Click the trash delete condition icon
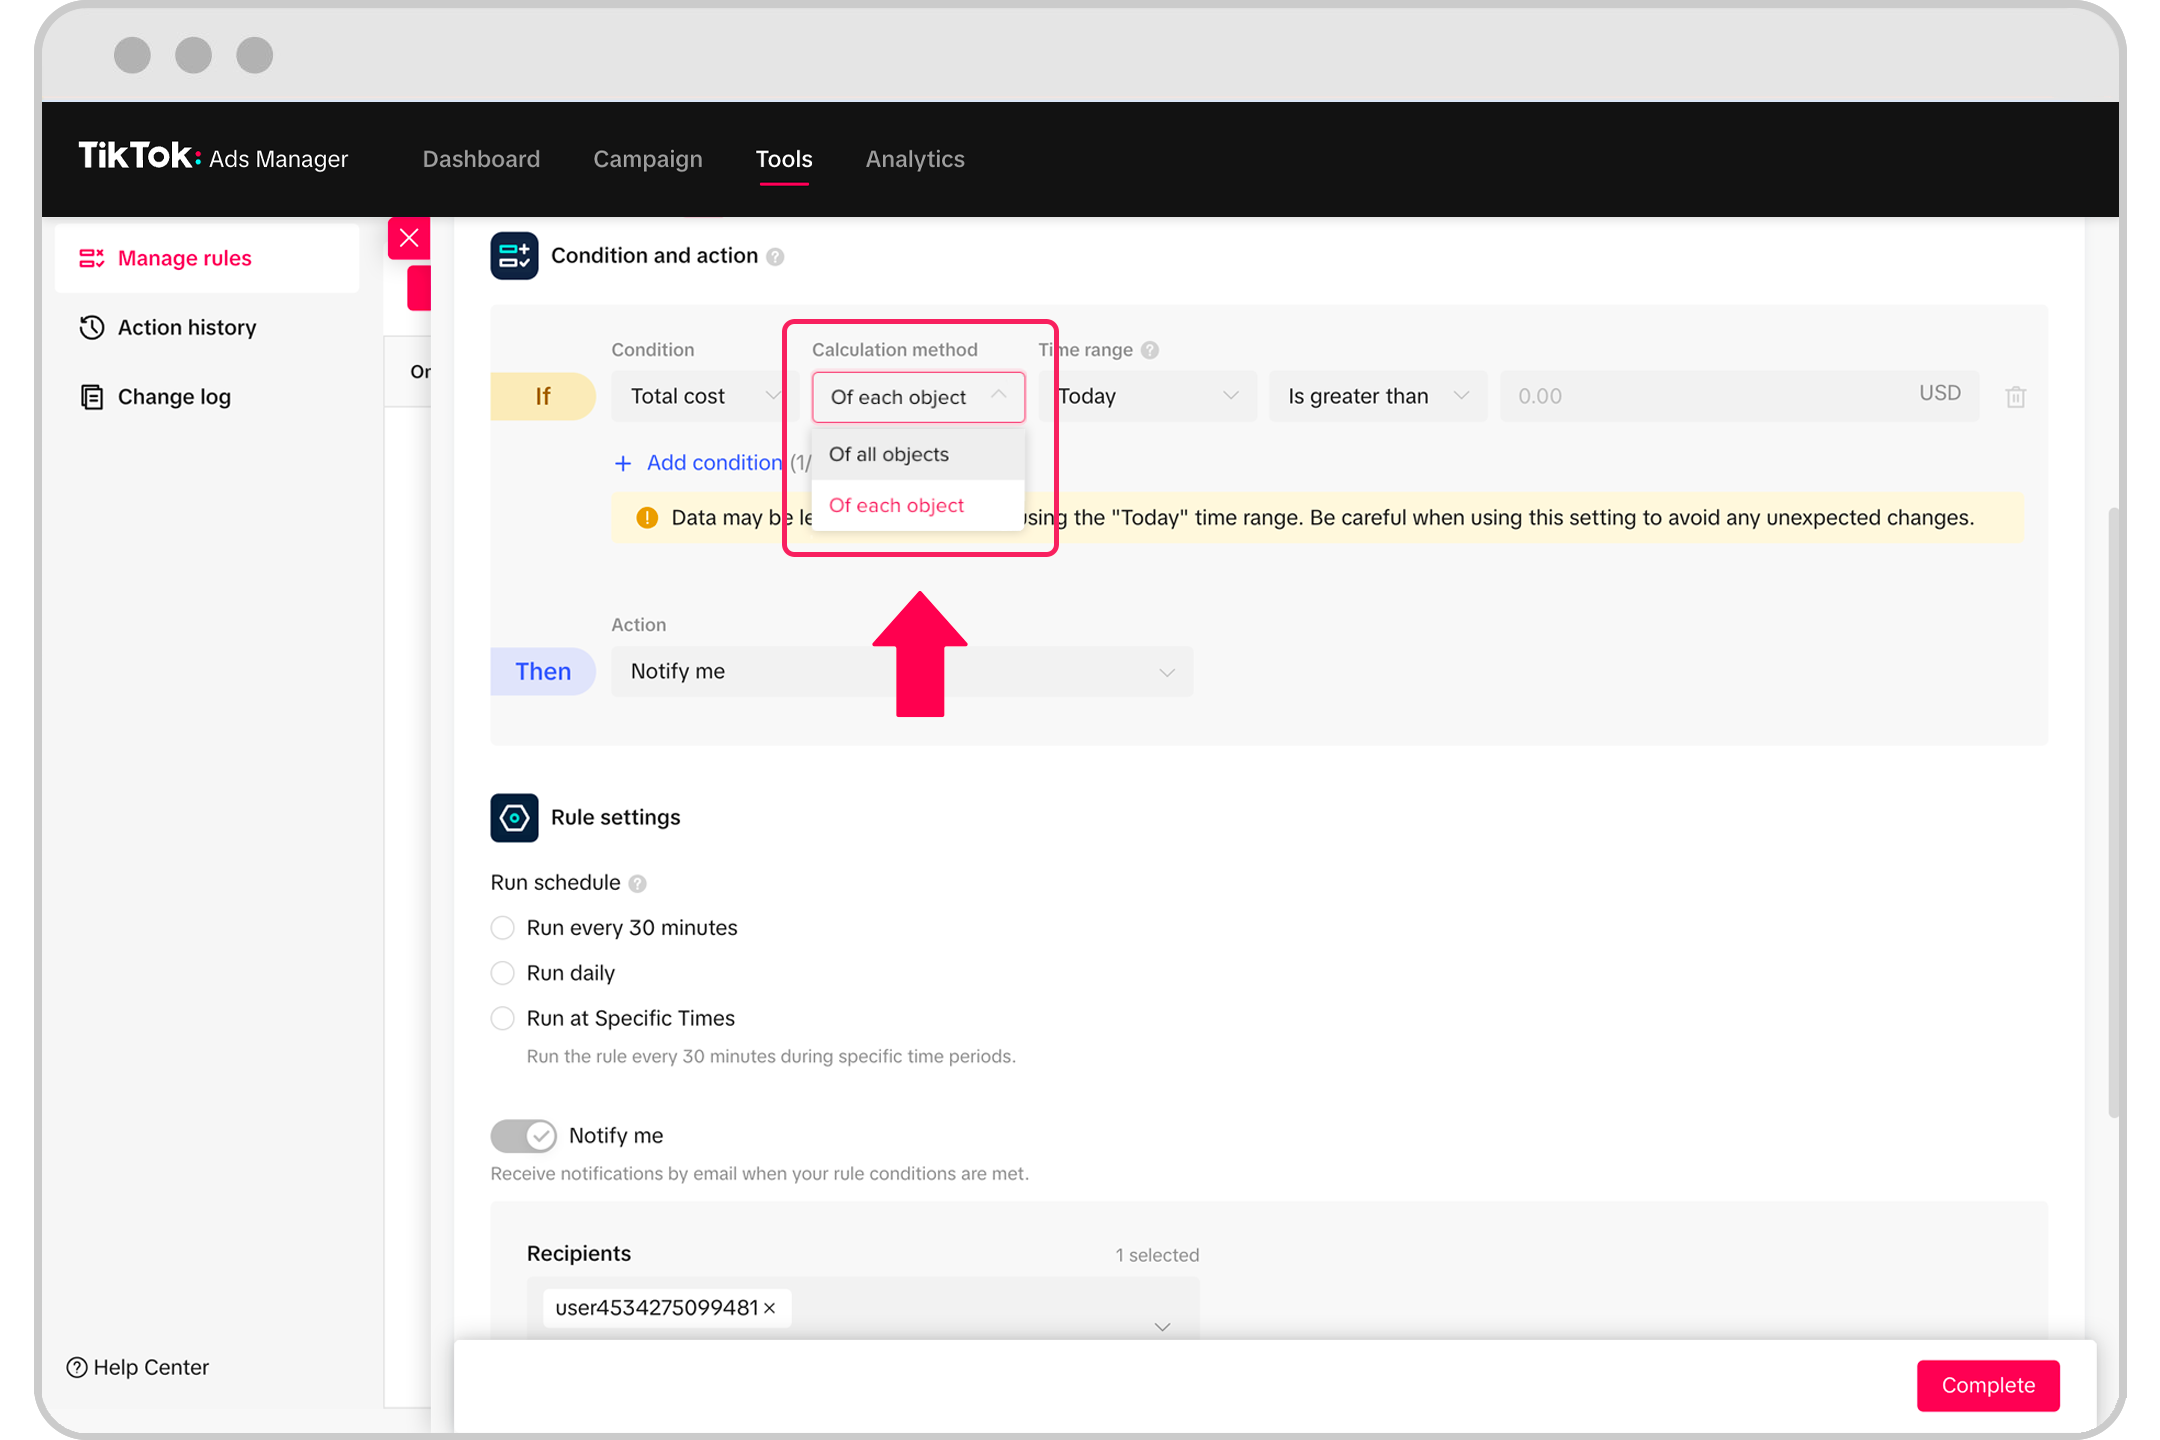Viewport: 2160px width, 1440px height. tap(2015, 397)
